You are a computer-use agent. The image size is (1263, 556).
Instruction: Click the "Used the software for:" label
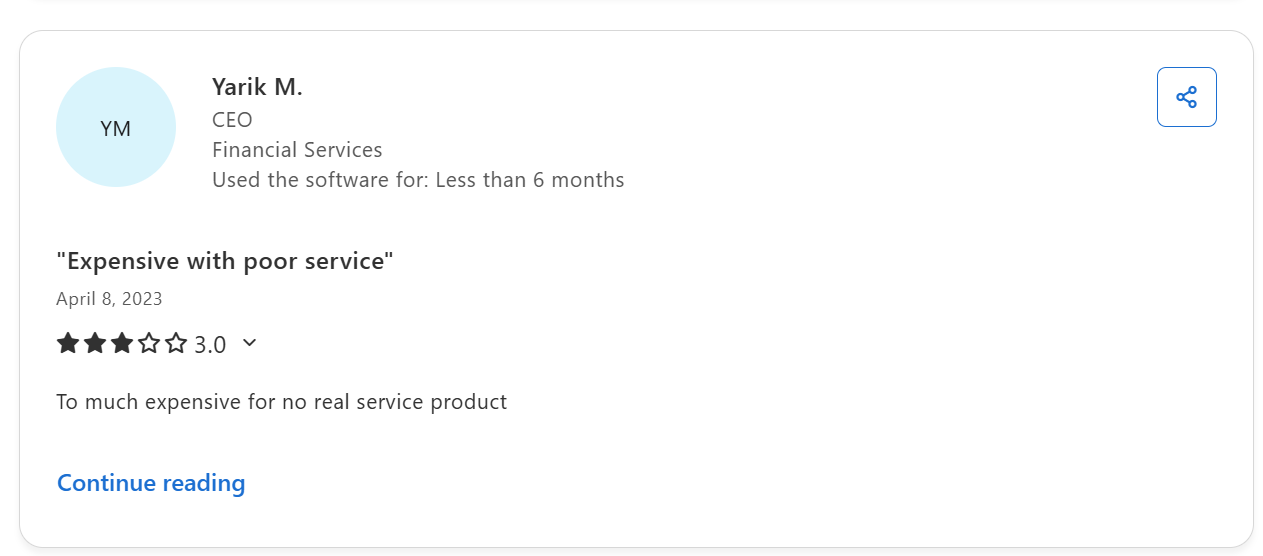(x=320, y=180)
